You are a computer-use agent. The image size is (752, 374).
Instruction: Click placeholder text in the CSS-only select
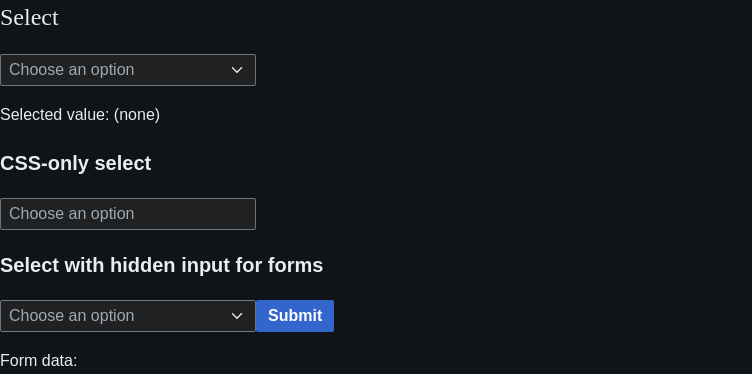tap(71, 214)
